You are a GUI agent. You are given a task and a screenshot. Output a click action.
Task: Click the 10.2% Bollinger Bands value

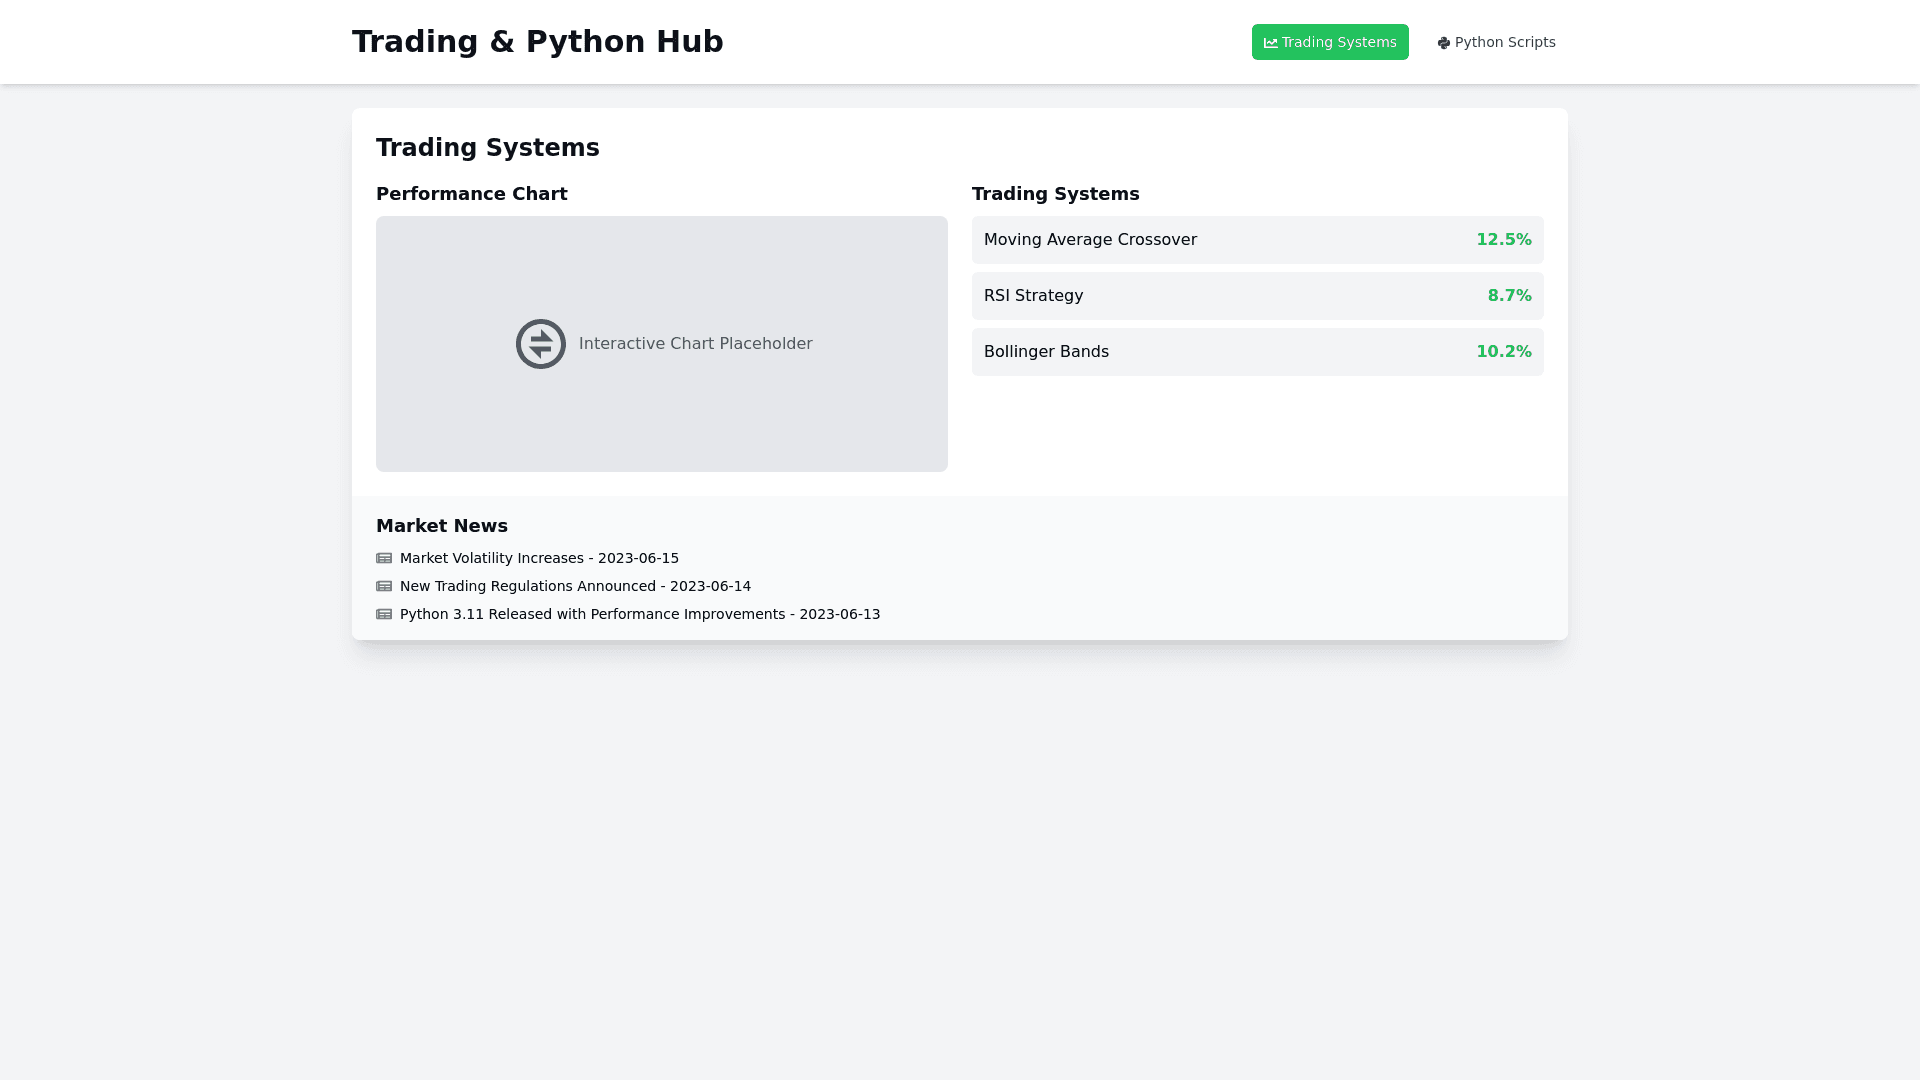click(x=1503, y=352)
